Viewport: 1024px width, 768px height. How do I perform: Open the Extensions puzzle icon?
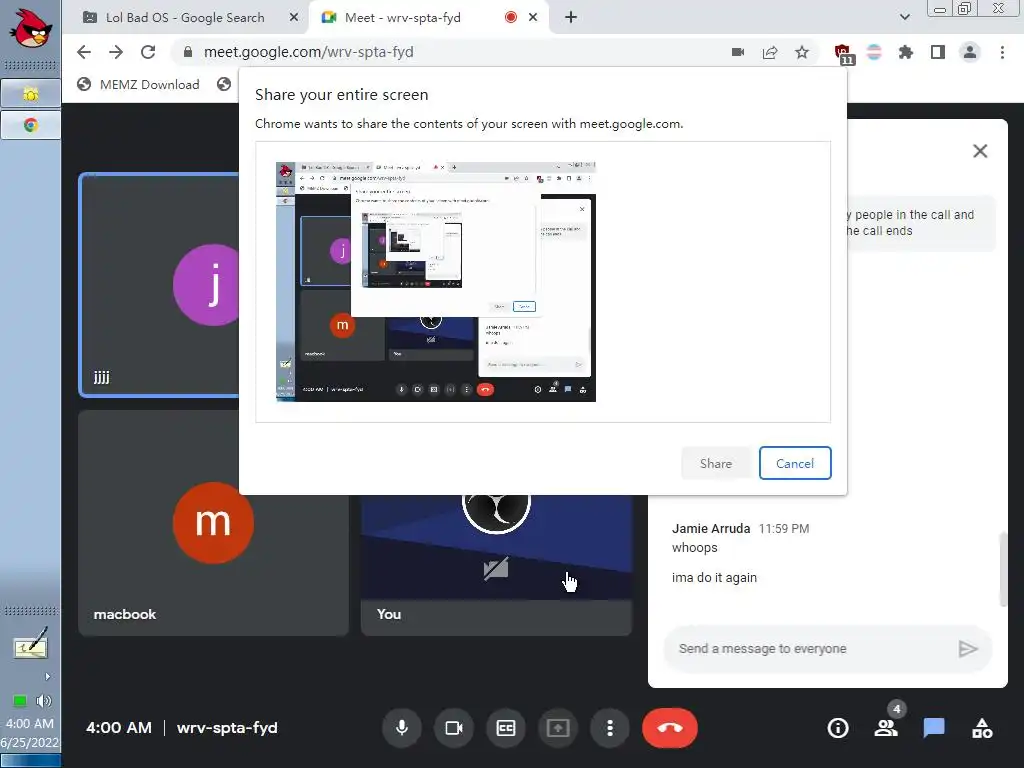click(906, 52)
